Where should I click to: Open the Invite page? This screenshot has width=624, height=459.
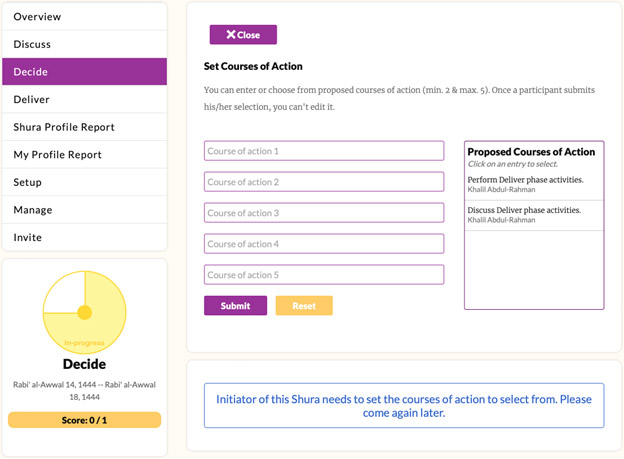tap(84, 237)
